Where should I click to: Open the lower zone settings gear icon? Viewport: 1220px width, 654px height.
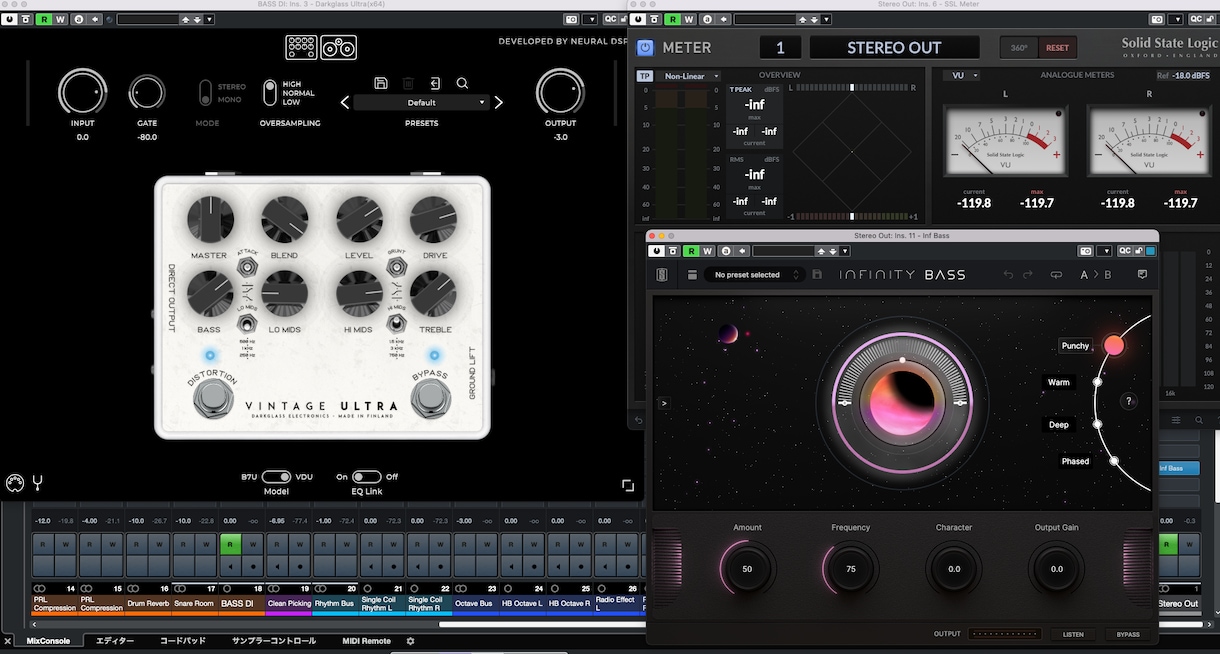tap(410, 641)
